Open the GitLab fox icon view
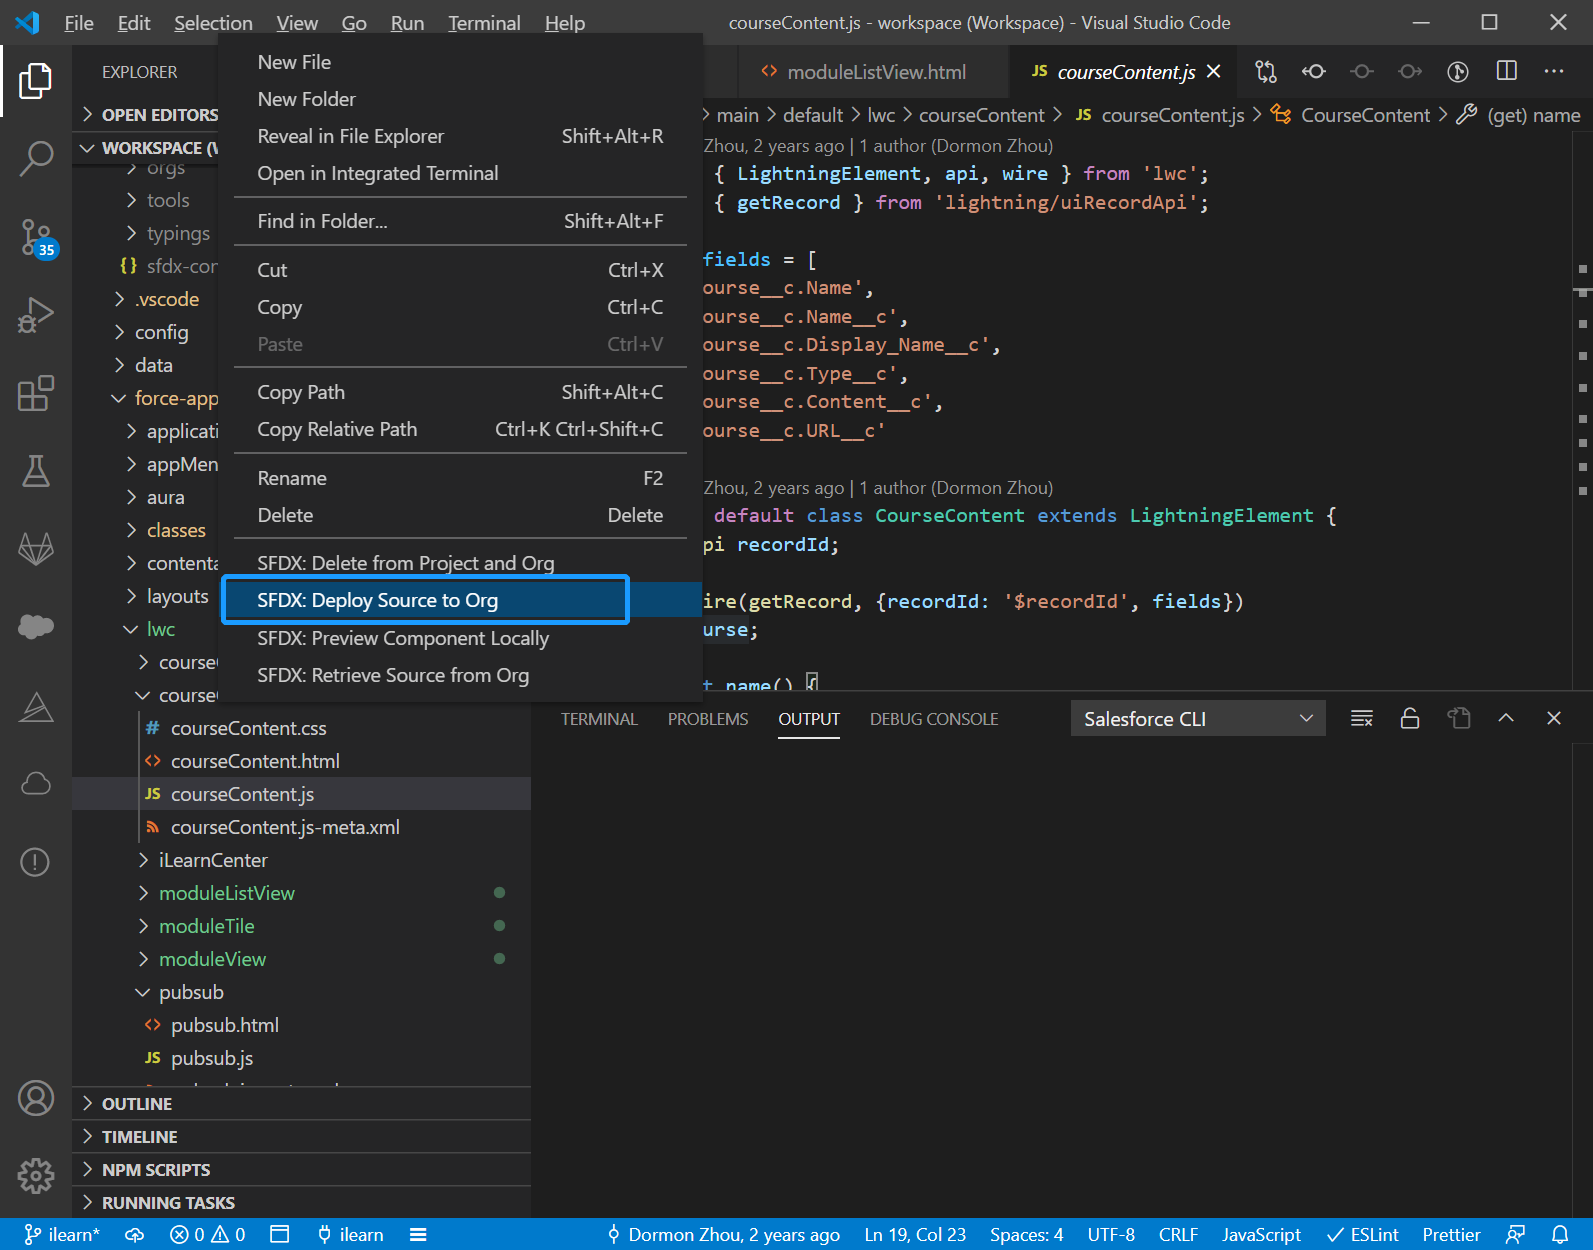 point(36,549)
